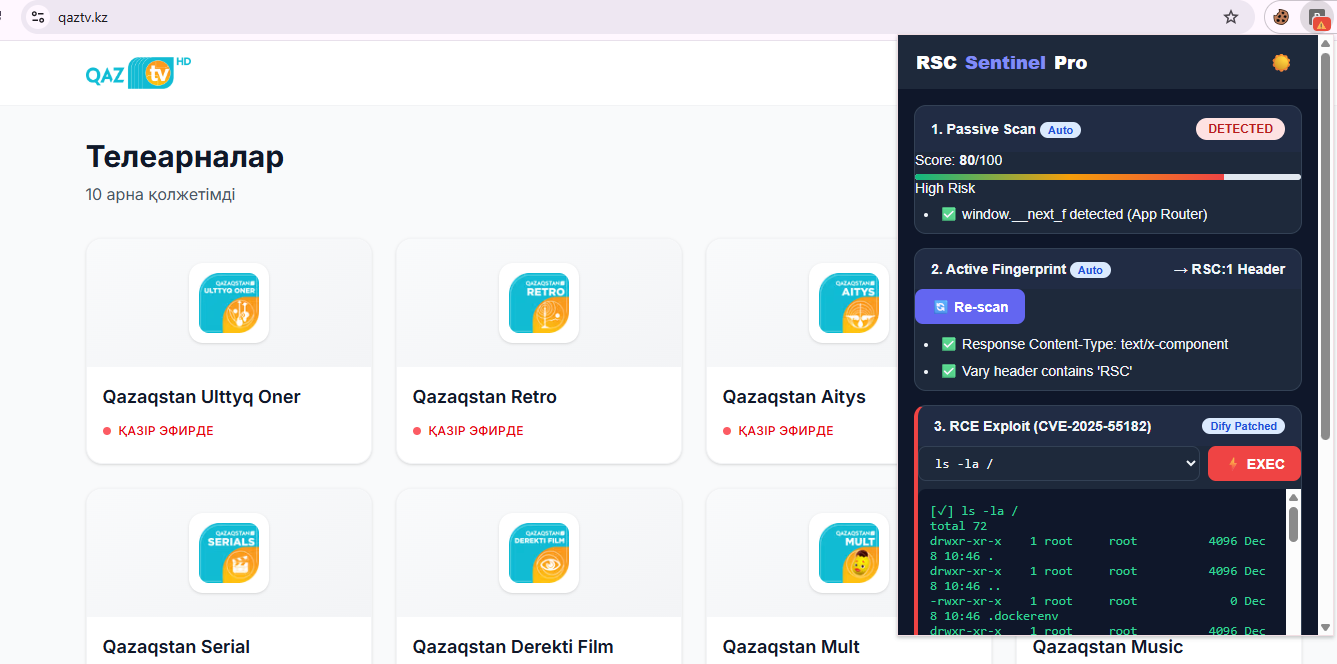Open the Qazaqstan Ulttyq Oner channel logo

pos(229,303)
